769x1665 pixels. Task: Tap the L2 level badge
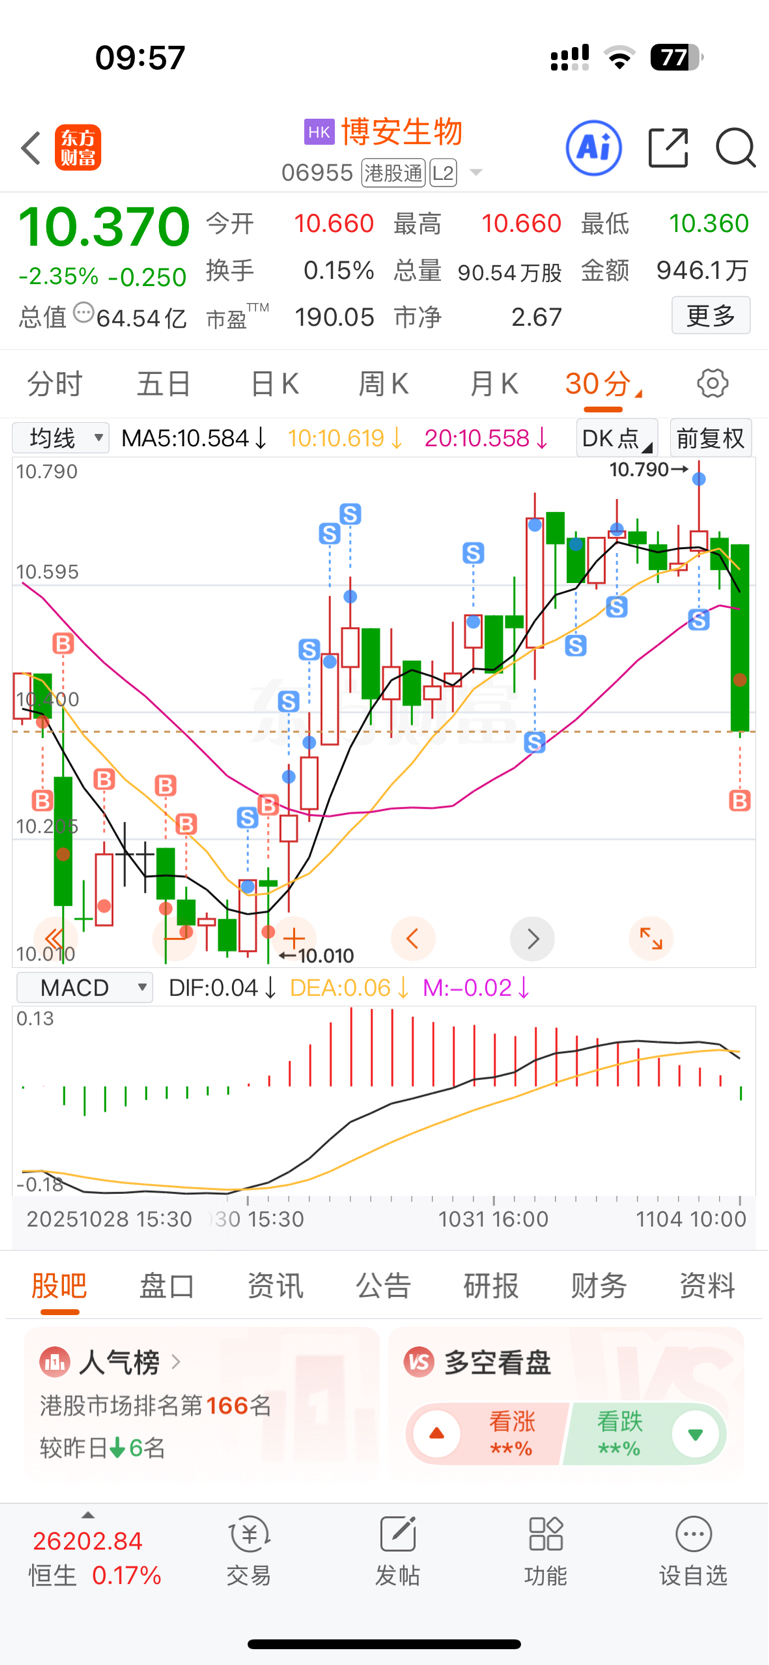[x=443, y=173]
